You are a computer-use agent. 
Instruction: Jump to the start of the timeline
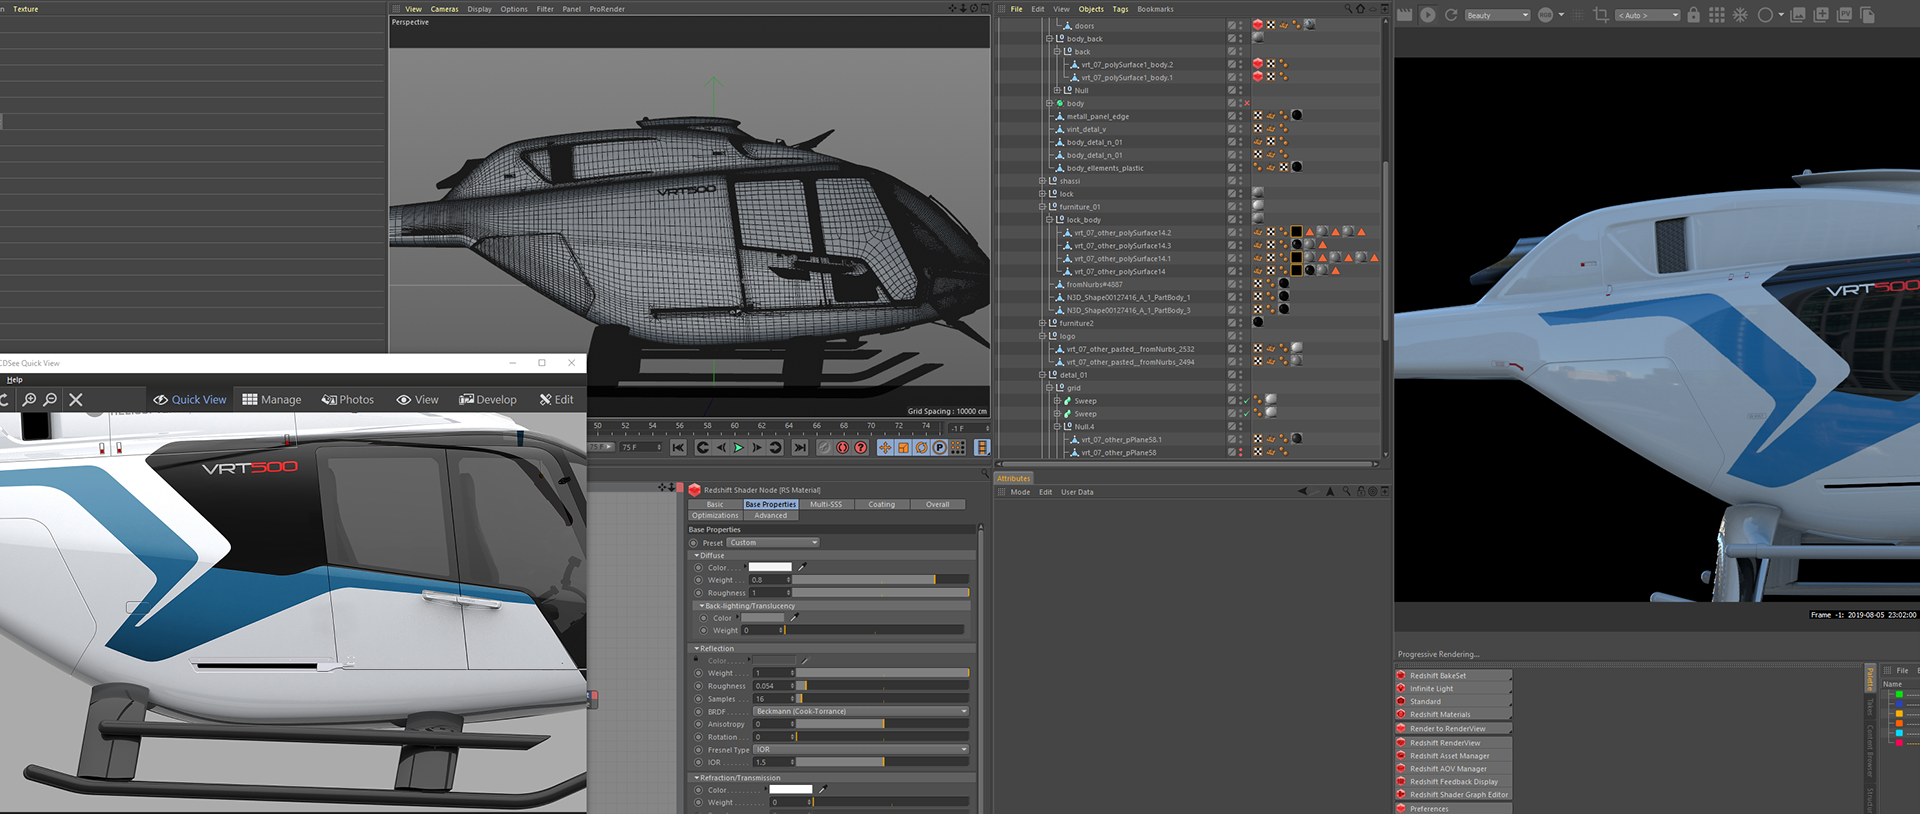678,448
